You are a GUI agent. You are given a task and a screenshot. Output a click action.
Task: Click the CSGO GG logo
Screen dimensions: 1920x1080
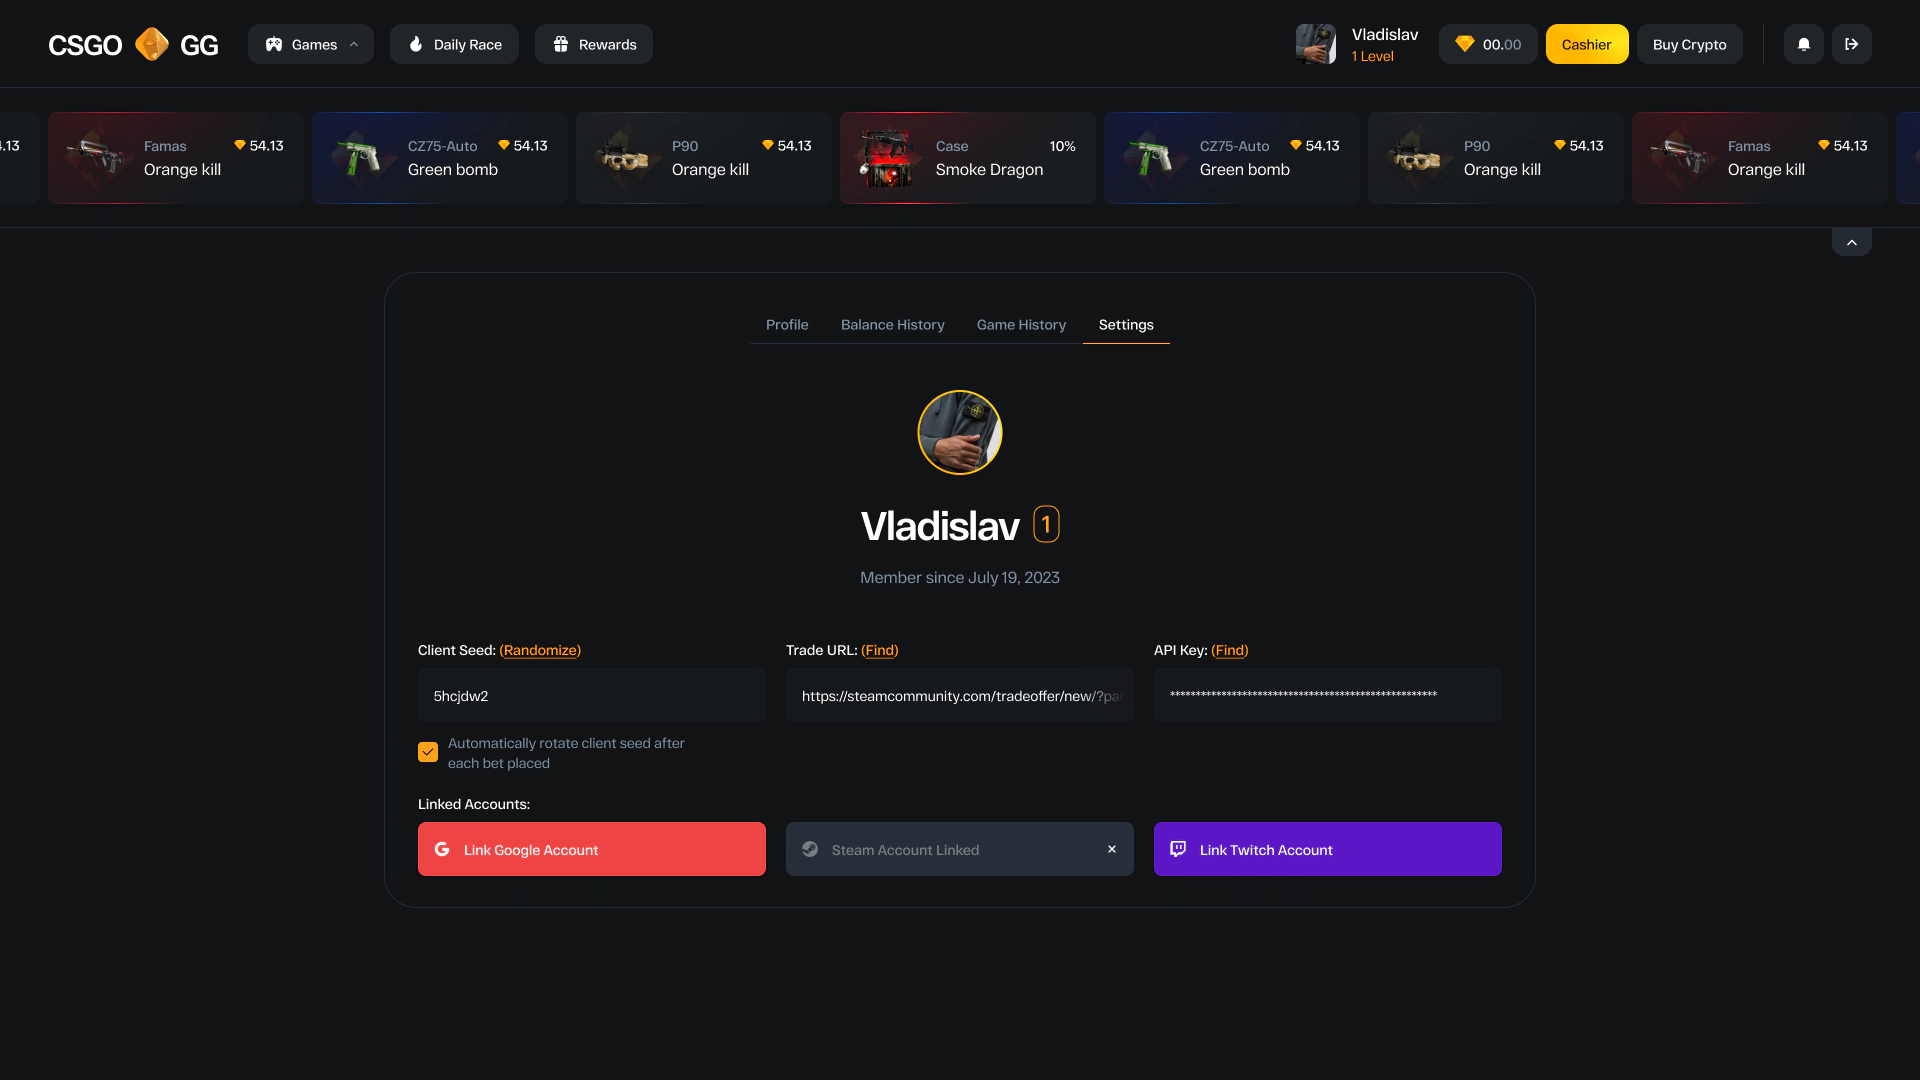coord(133,44)
